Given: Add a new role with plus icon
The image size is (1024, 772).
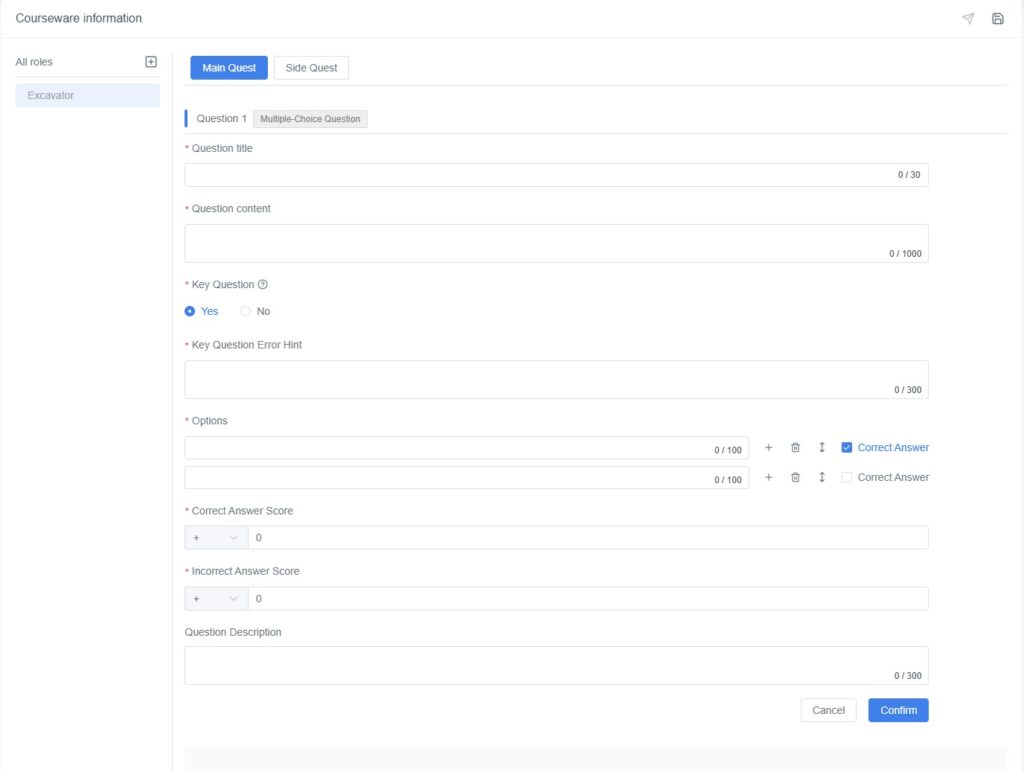Looking at the screenshot, I should tap(151, 62).
